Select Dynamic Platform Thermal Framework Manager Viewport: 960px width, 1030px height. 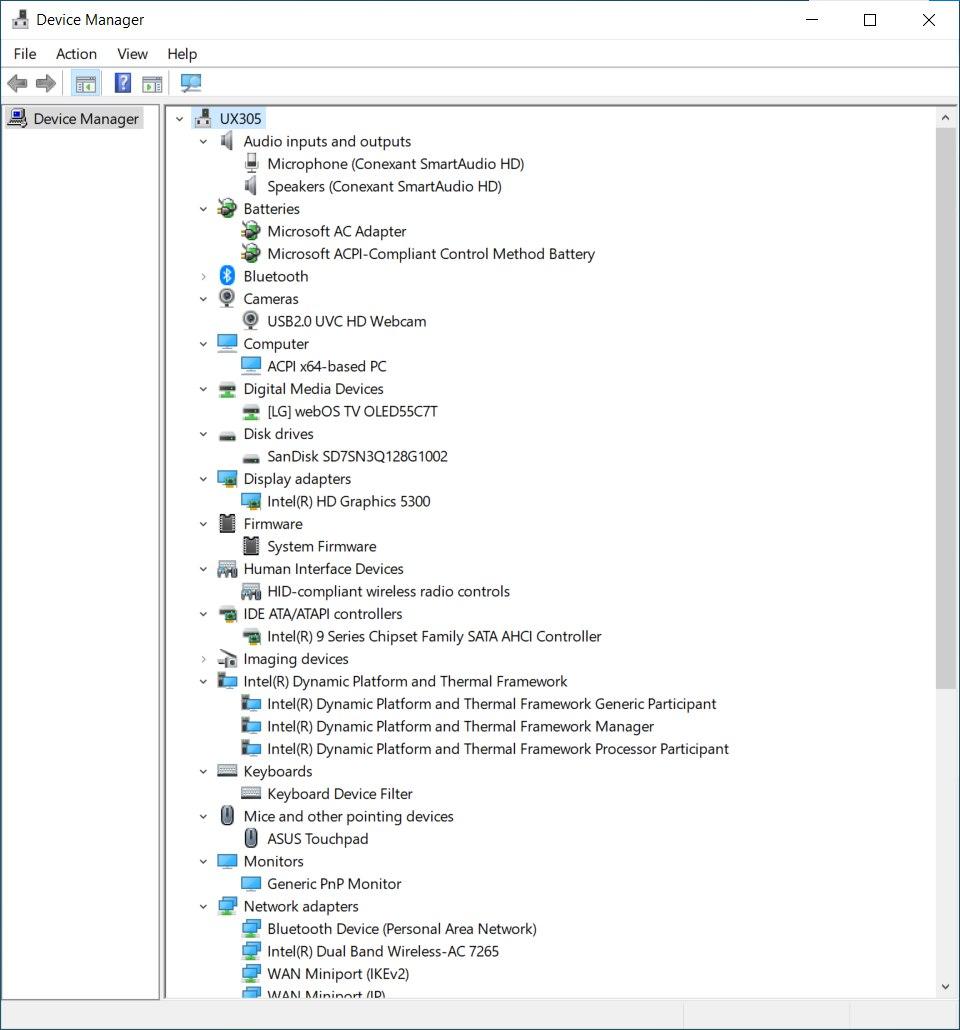(460, 726)
